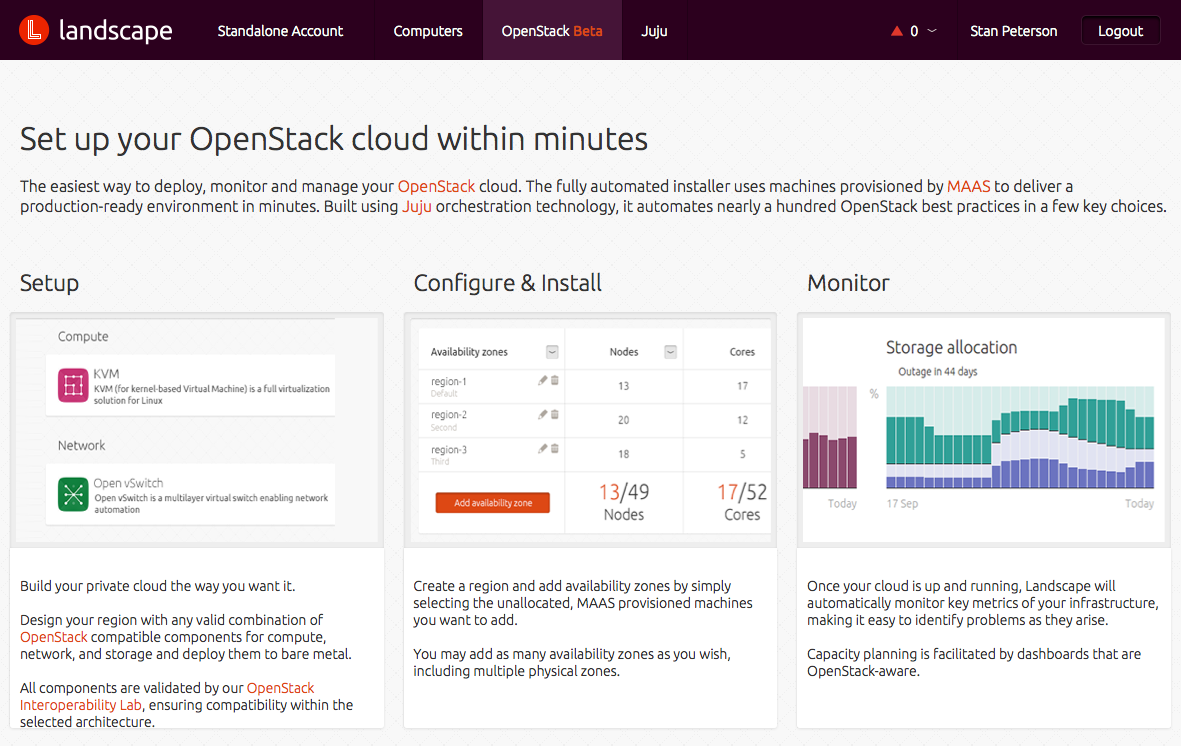Click the Landscape logo icon

34,31
